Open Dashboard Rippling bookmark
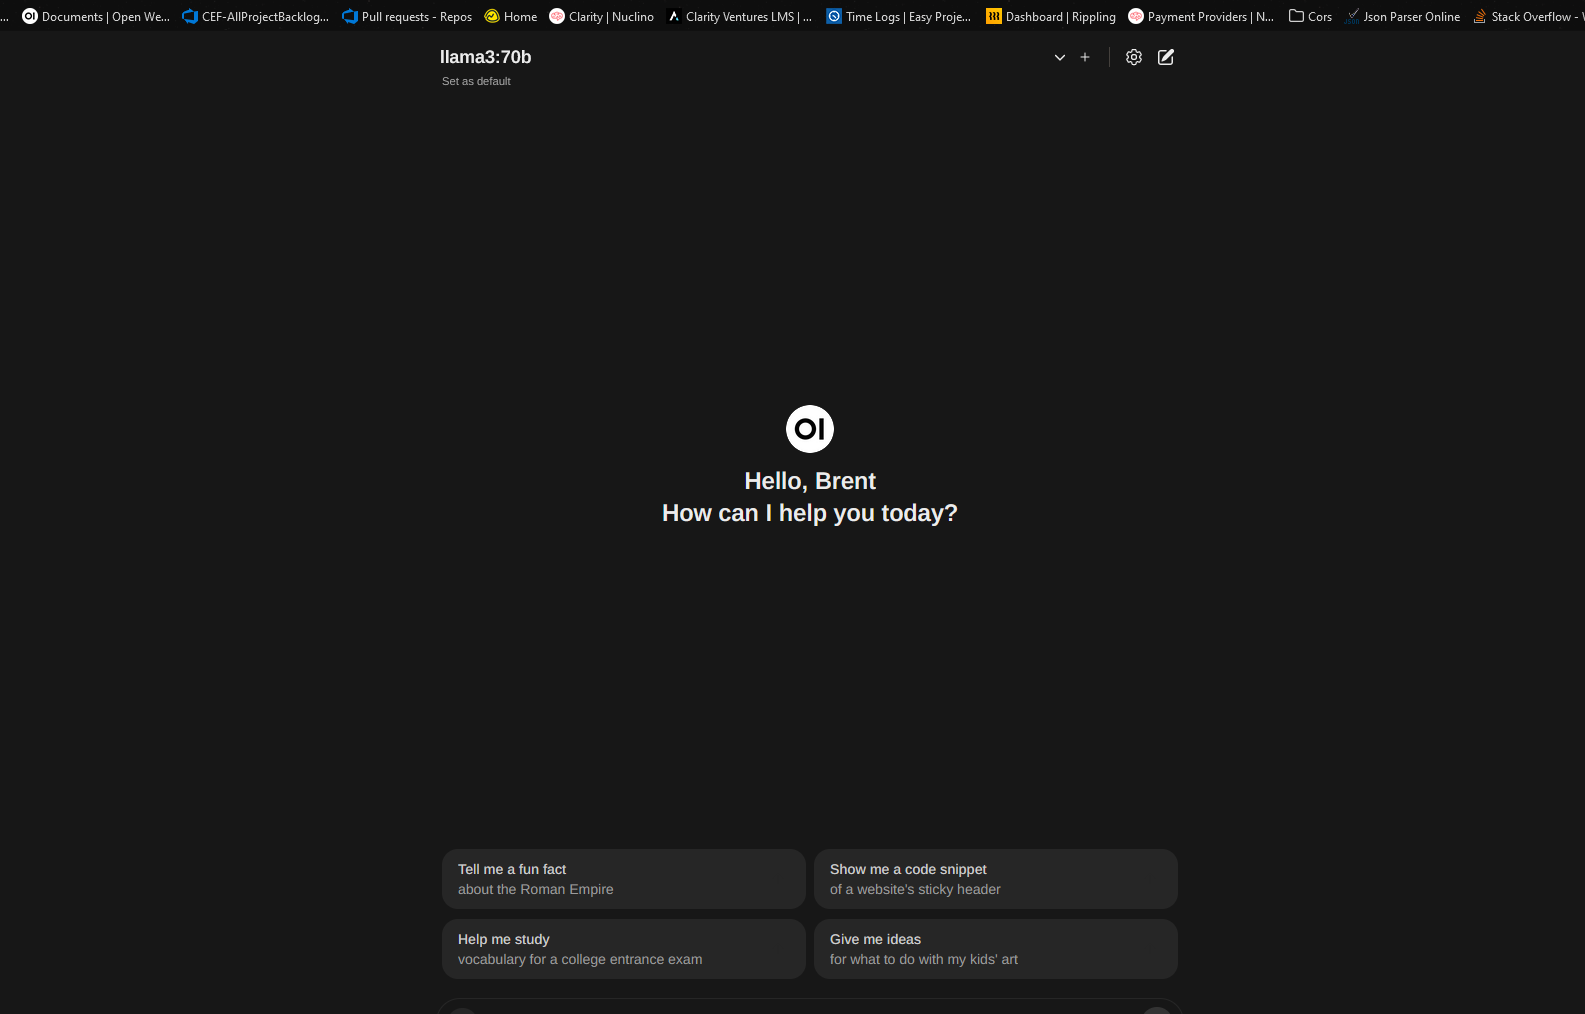1585x1014 pixels. point(1051,16)
